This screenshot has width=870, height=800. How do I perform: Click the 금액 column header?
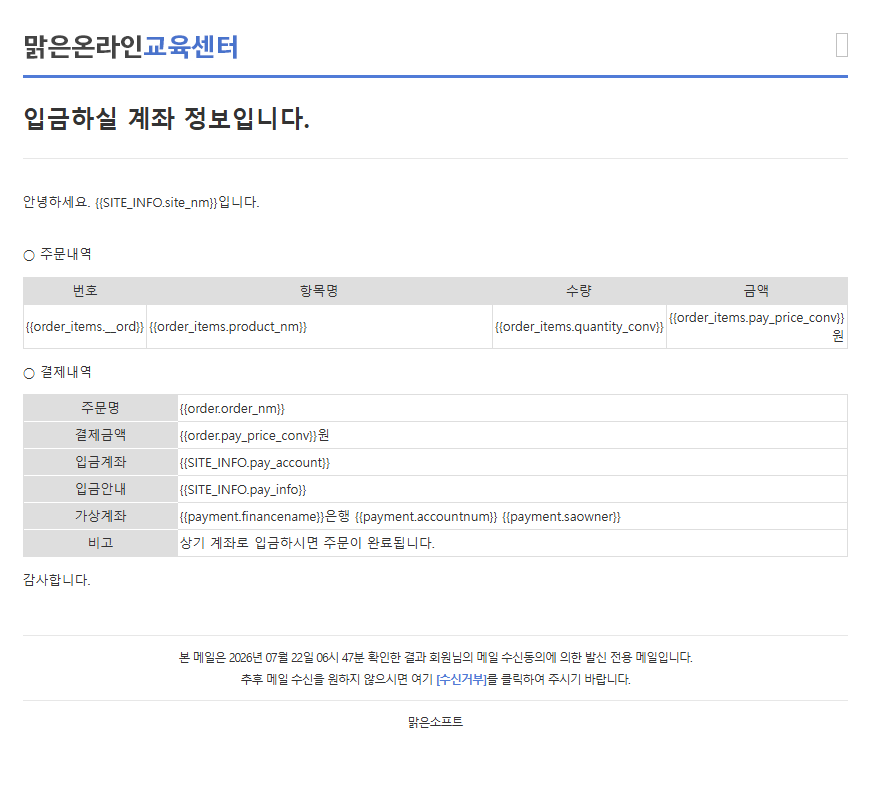pyautogui.click(x=756, y=291)
